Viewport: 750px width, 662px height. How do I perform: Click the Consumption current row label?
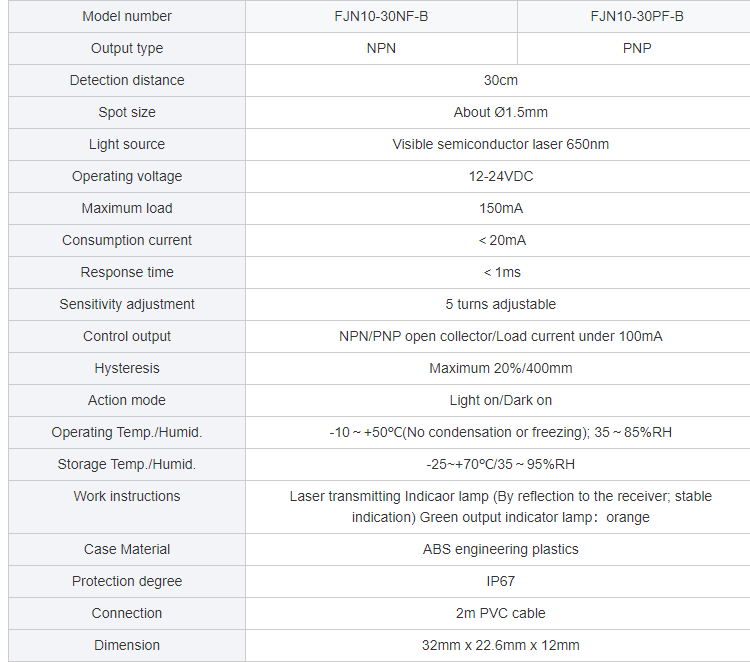pyautogui.click(x=127, y=240)
